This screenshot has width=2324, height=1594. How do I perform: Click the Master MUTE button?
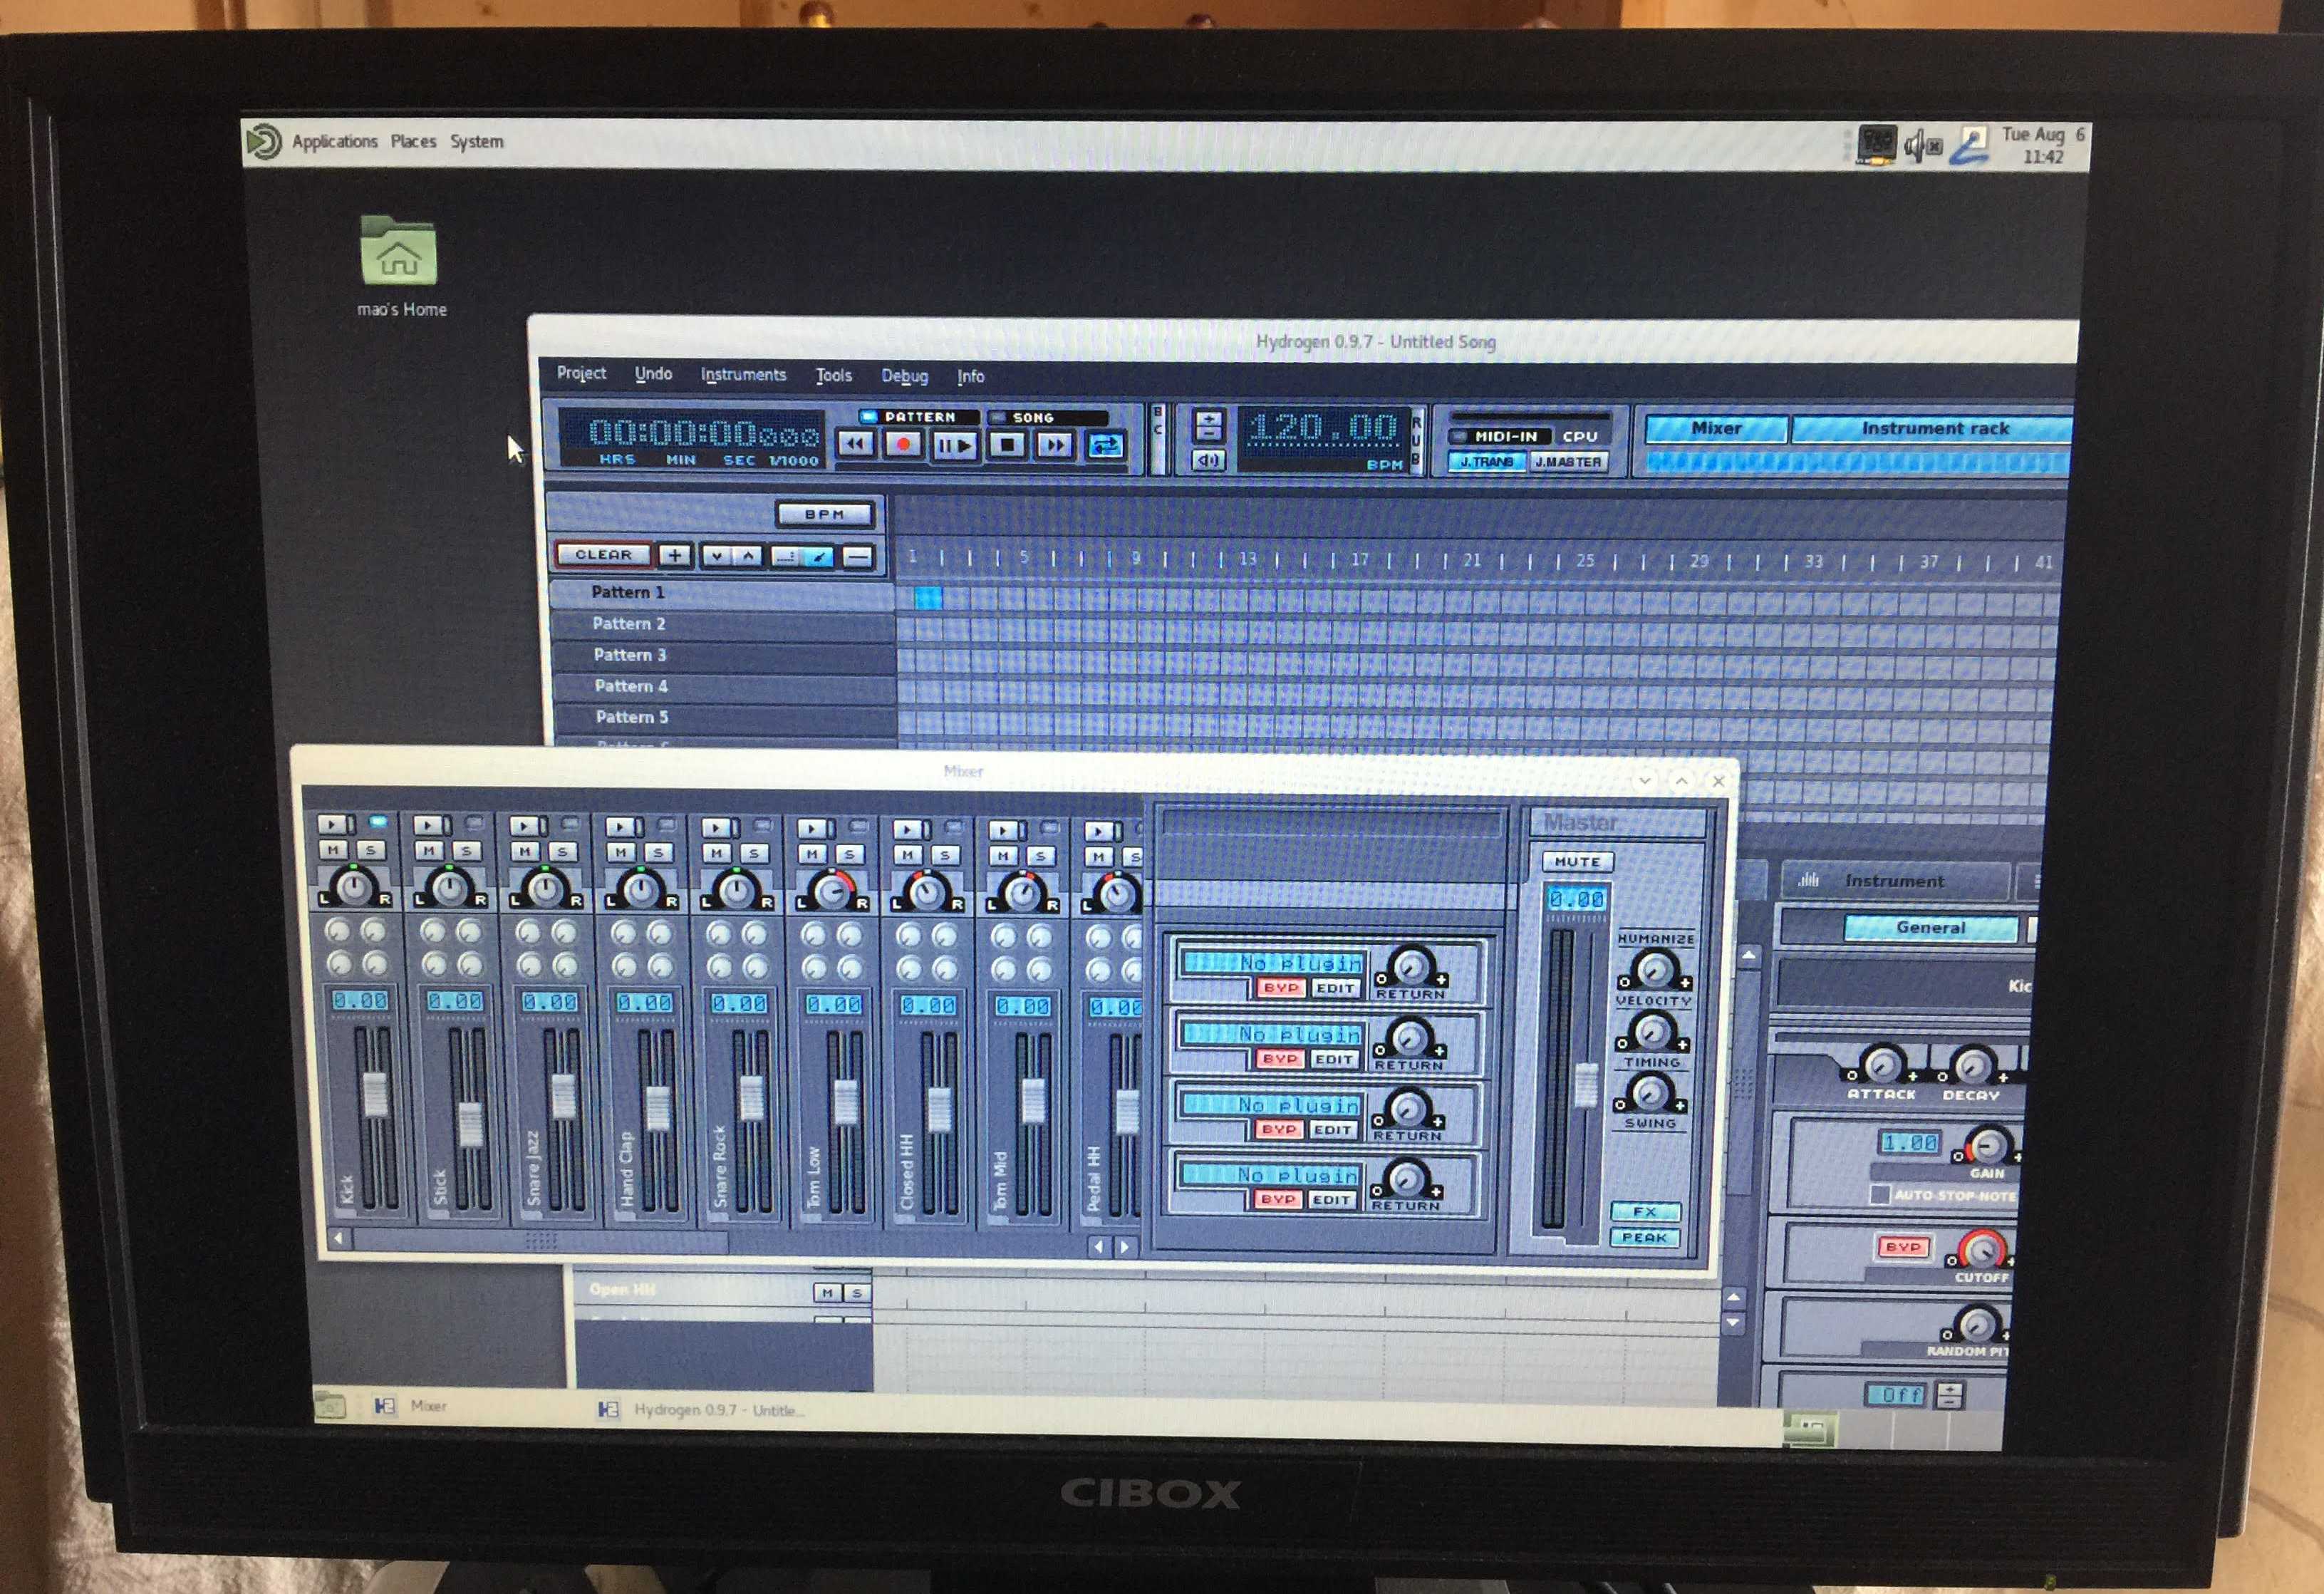pyautogui.click(x=1577, y=861)
